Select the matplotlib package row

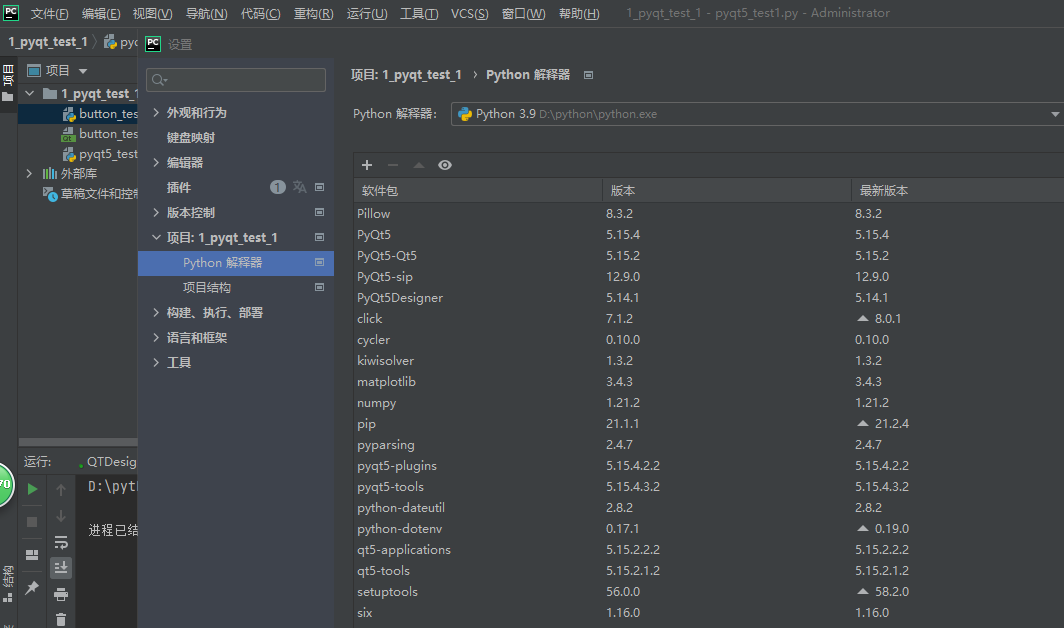708,382
